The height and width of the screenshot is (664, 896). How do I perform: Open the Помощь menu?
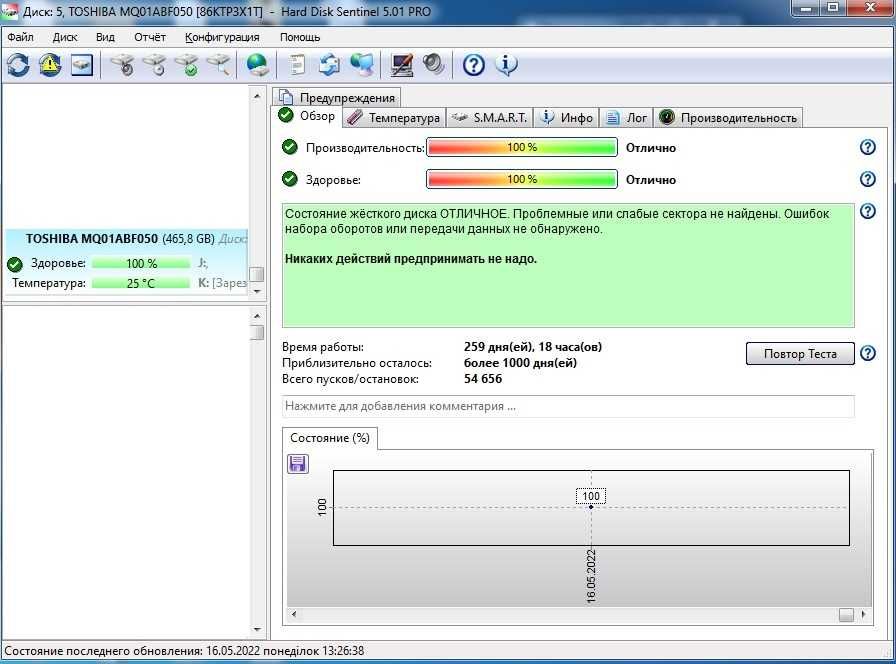(299, 37)
